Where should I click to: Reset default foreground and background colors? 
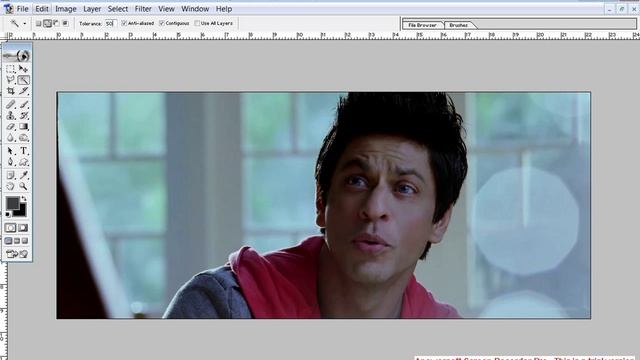(x=8, y=214)
